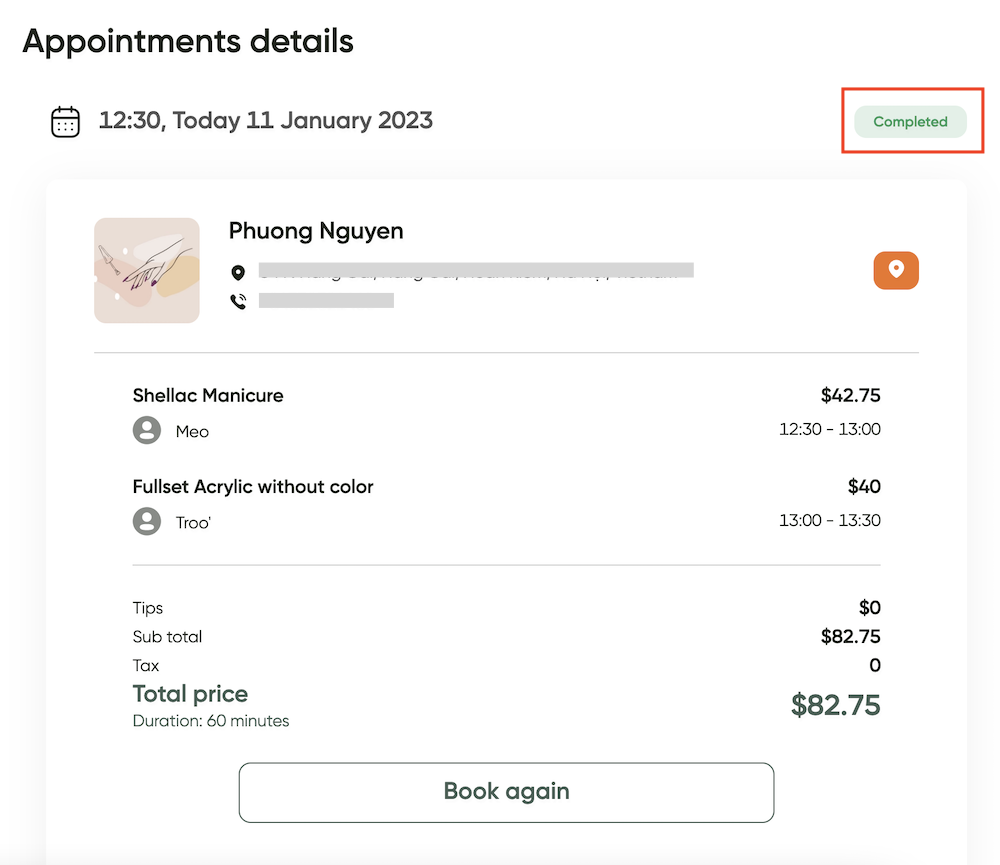Select Meo's staff avatar icon
The width and height of the screenshot is (1000, 865).
pos(147,431)
